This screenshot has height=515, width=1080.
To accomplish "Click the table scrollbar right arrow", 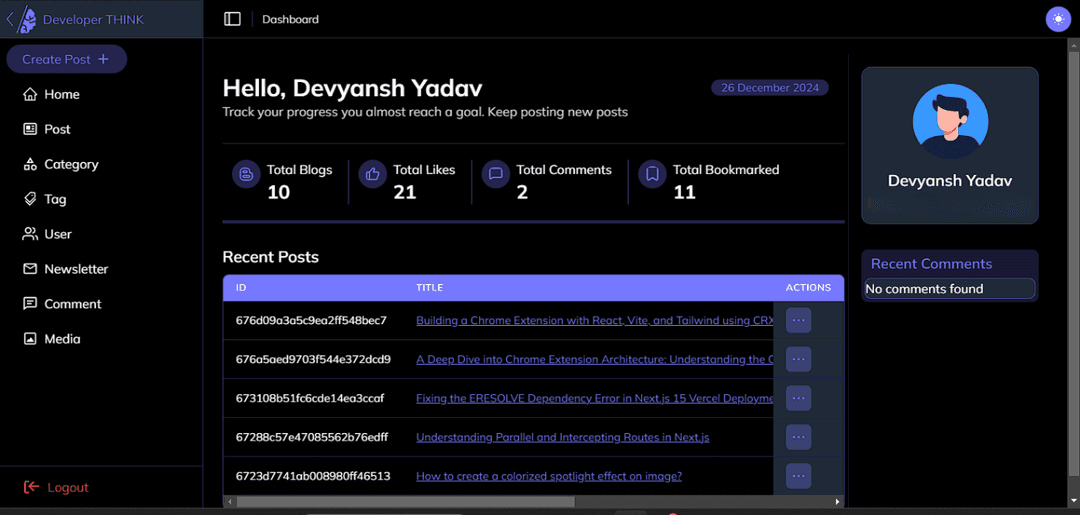I will pyautogui.click(x=838, y=502).
